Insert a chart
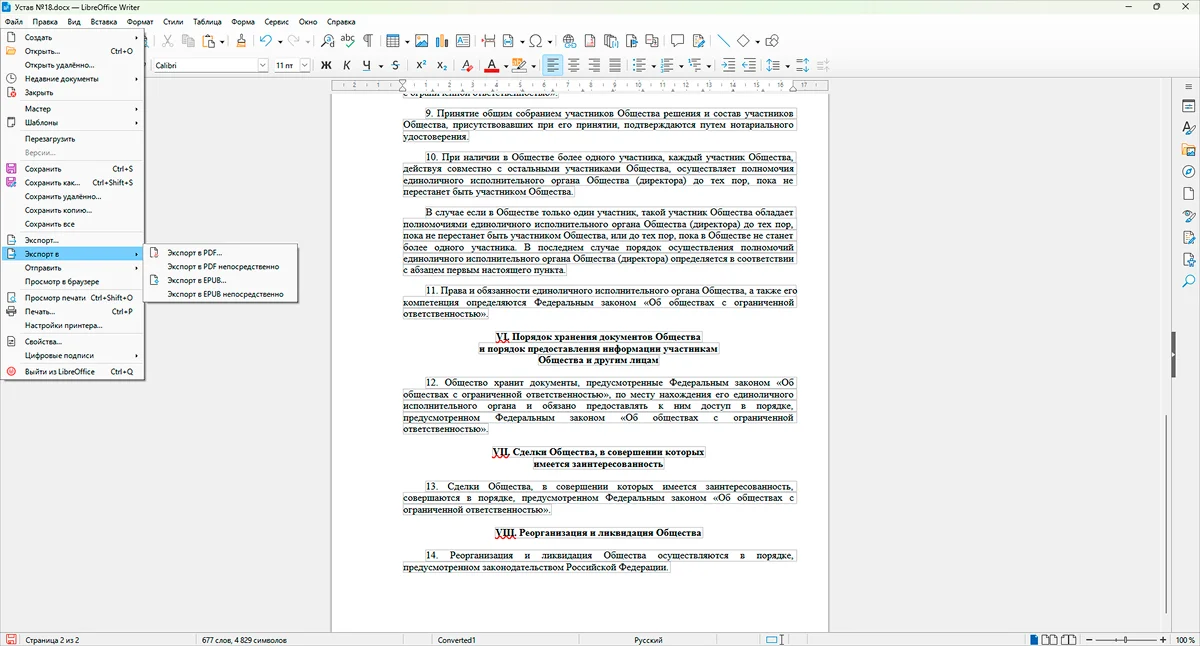This screenshot has width=1200, height=646. pos(441,41)
